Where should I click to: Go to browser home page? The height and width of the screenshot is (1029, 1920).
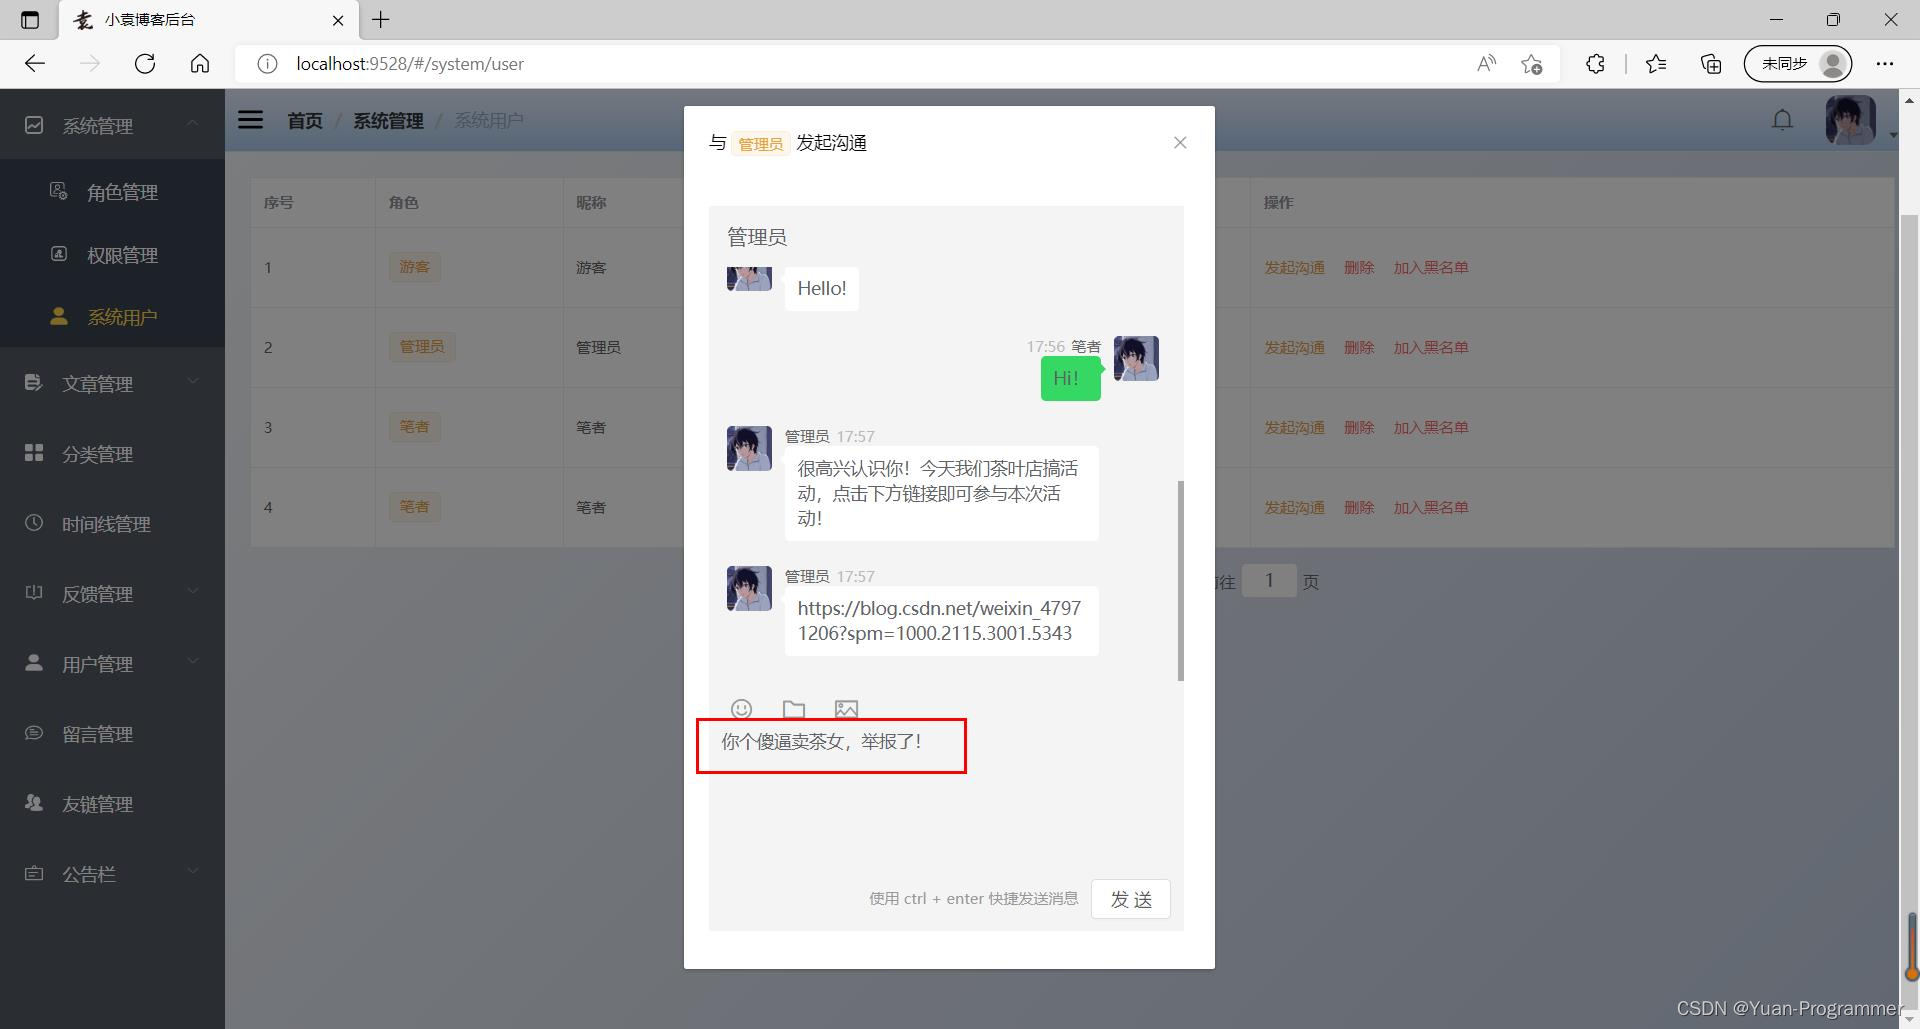coord(200,64)
